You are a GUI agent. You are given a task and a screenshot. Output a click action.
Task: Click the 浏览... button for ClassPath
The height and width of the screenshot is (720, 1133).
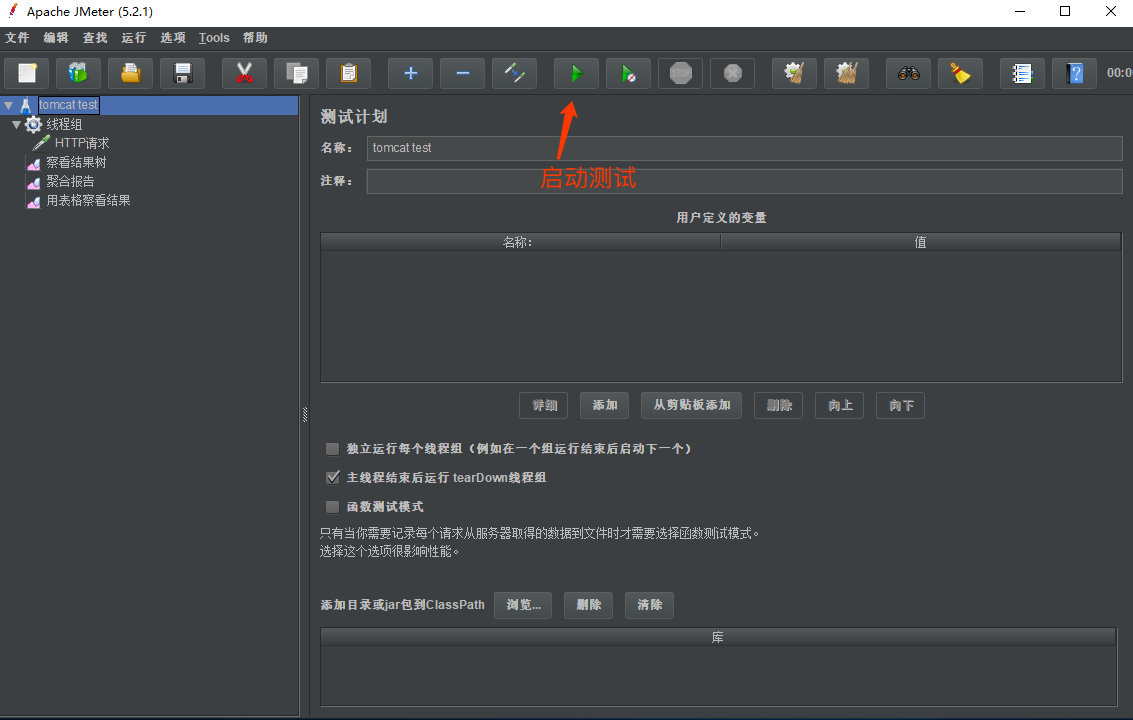[x=523, y=605]
